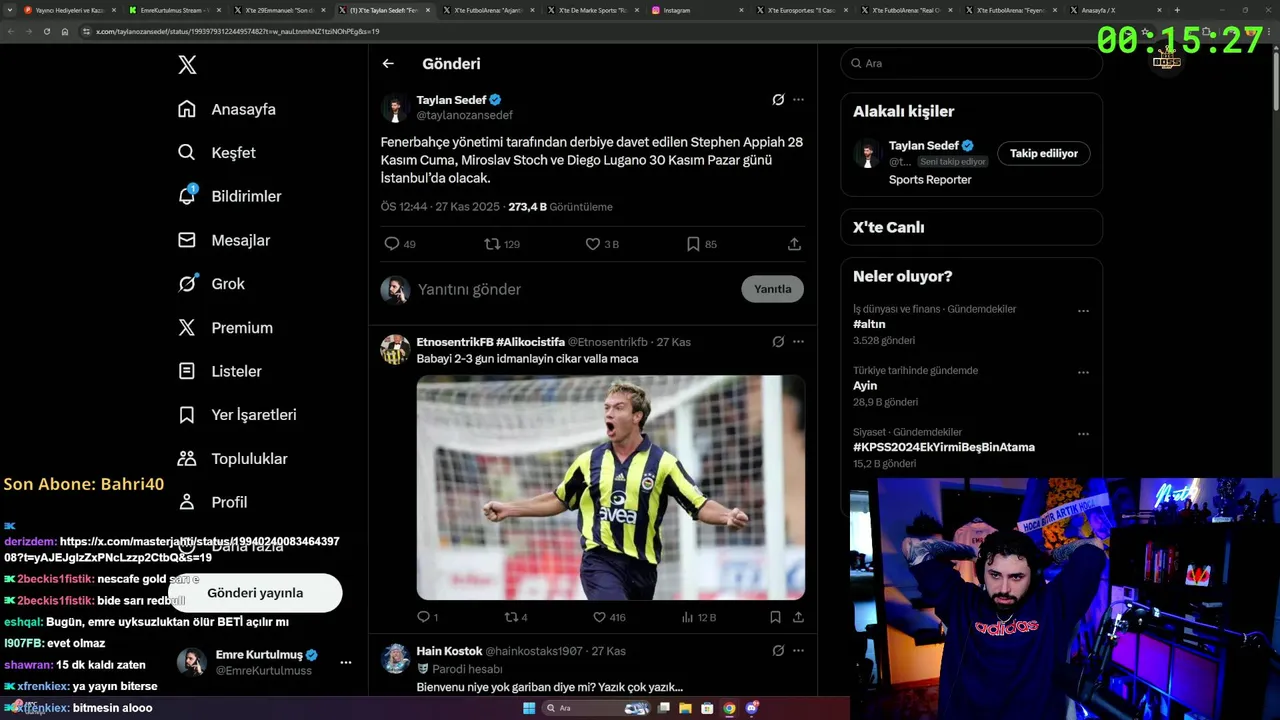The width and height of the screenshot is (1280, 720).
Task: Open Keşfet explore page
Action: [x=216, y=153]
